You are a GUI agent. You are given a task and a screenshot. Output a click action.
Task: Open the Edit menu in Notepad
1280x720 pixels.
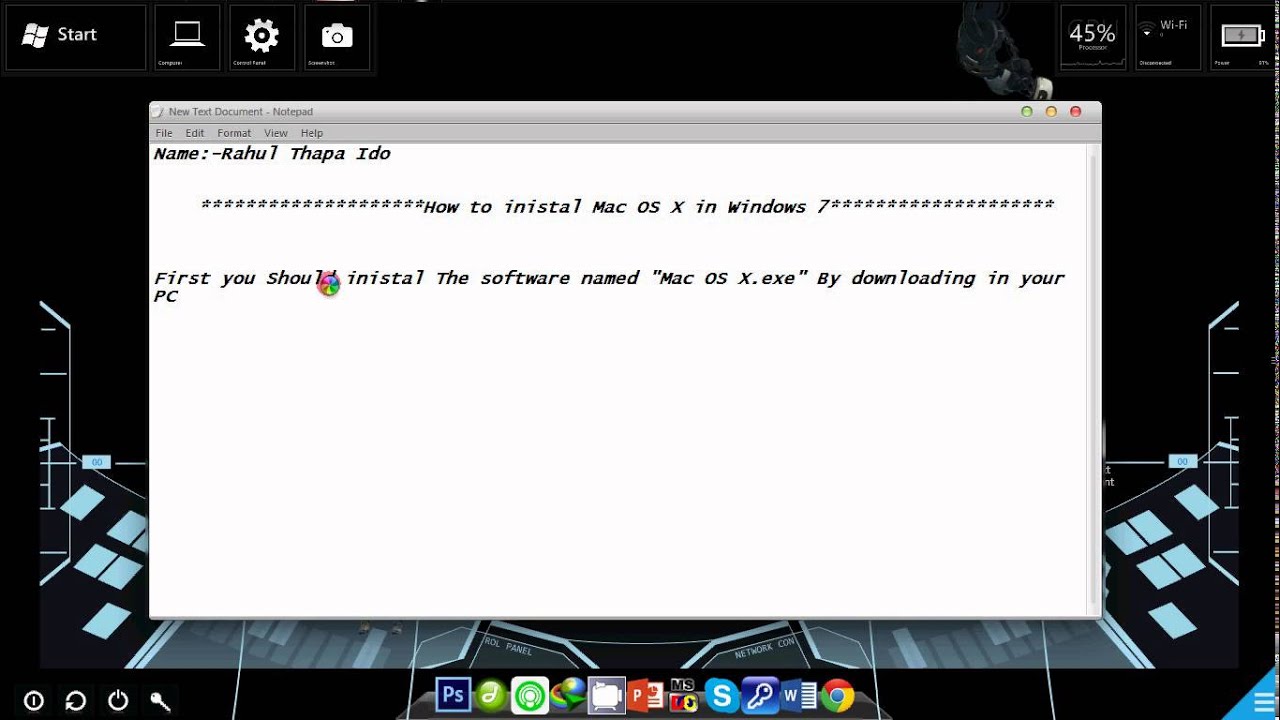click(195, 133)
